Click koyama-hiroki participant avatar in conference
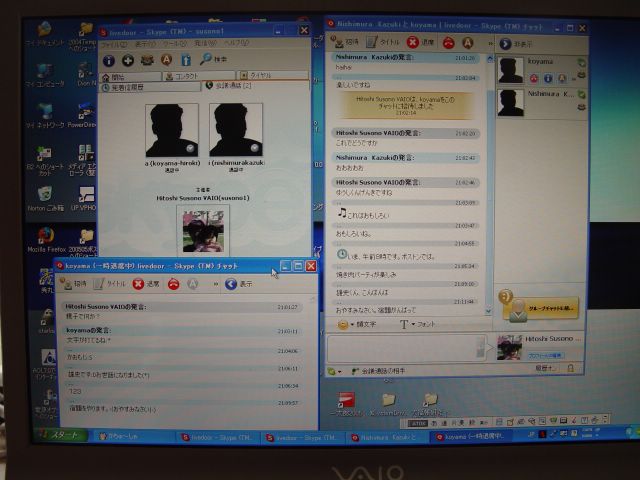 tap(172, 130)
